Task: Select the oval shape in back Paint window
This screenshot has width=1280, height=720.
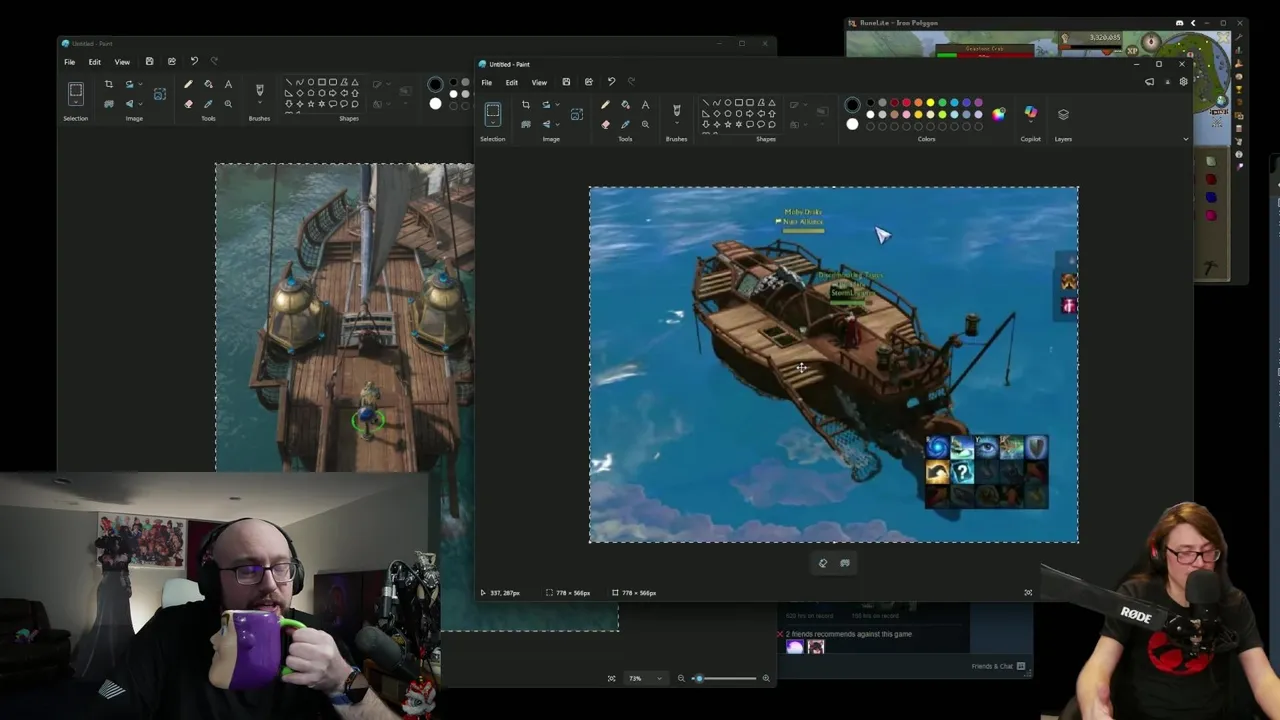Action: (311, 82)
